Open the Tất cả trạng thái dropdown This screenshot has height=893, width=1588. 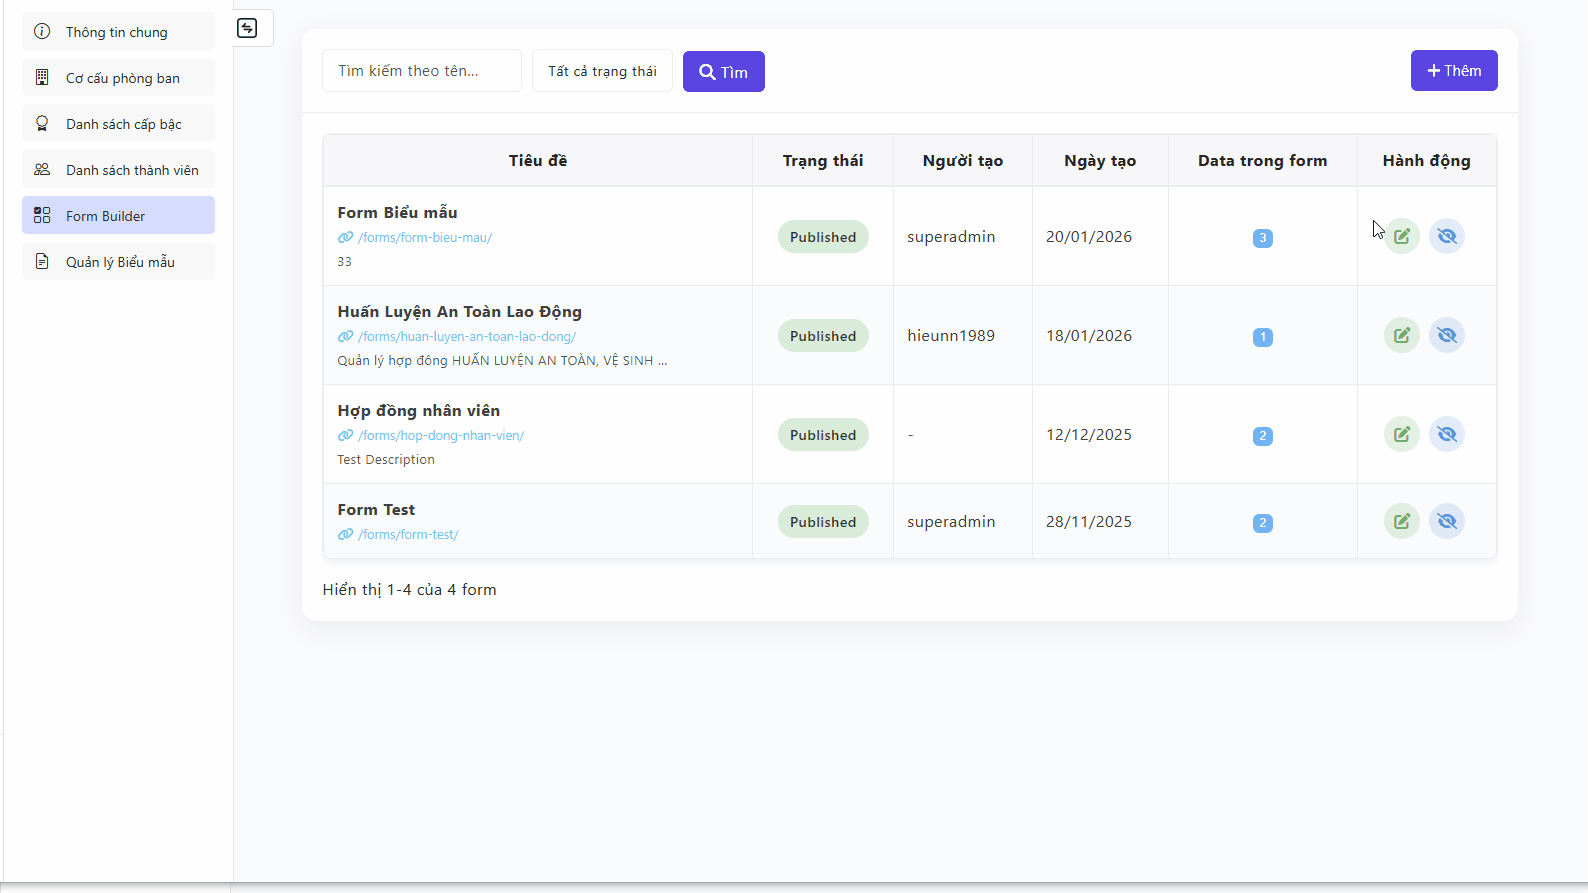pyautogui.click(x=602, y=71)
